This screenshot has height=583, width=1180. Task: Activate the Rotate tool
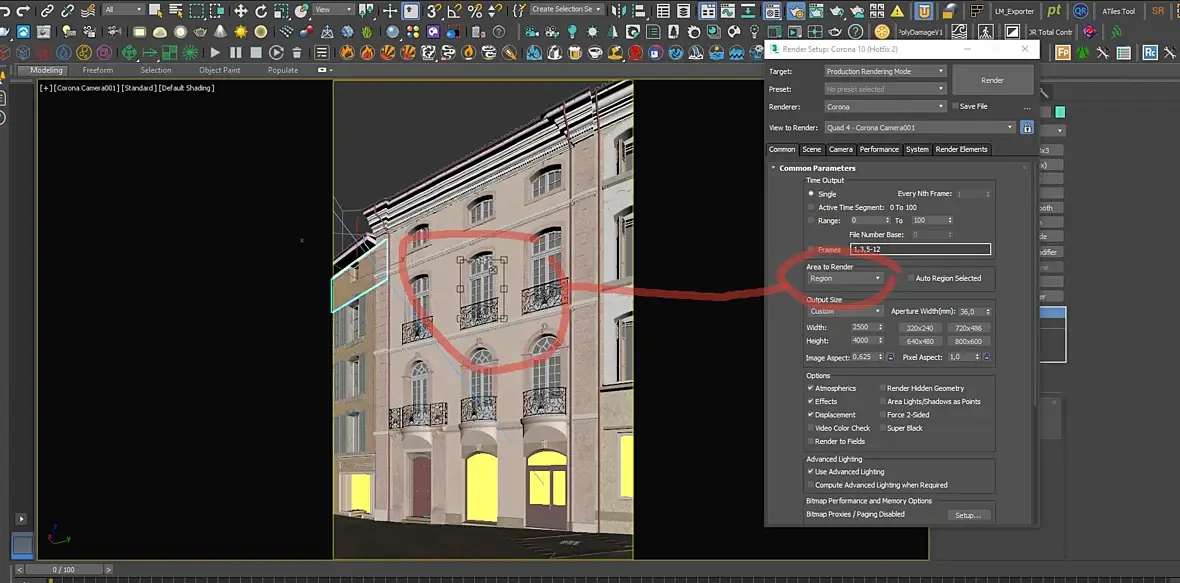point(261,11)
